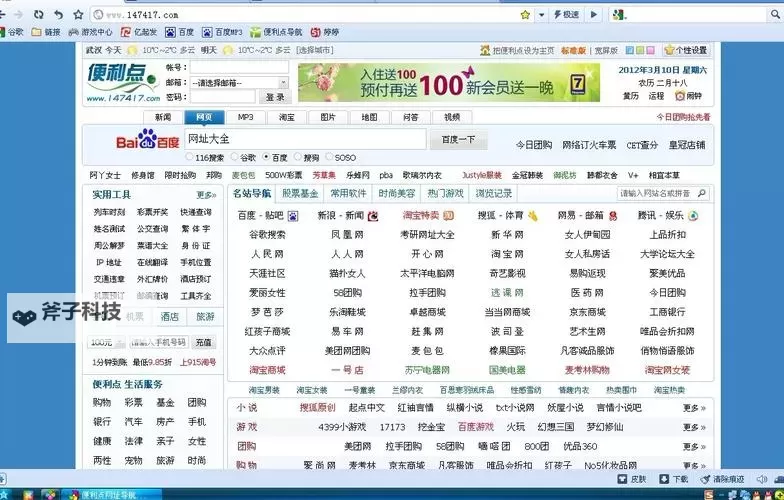This screenshot has height=500, width=784.
Task: Open the 股票基金 navigation tab
Action: pyautogui.click(x=300, y=194)
